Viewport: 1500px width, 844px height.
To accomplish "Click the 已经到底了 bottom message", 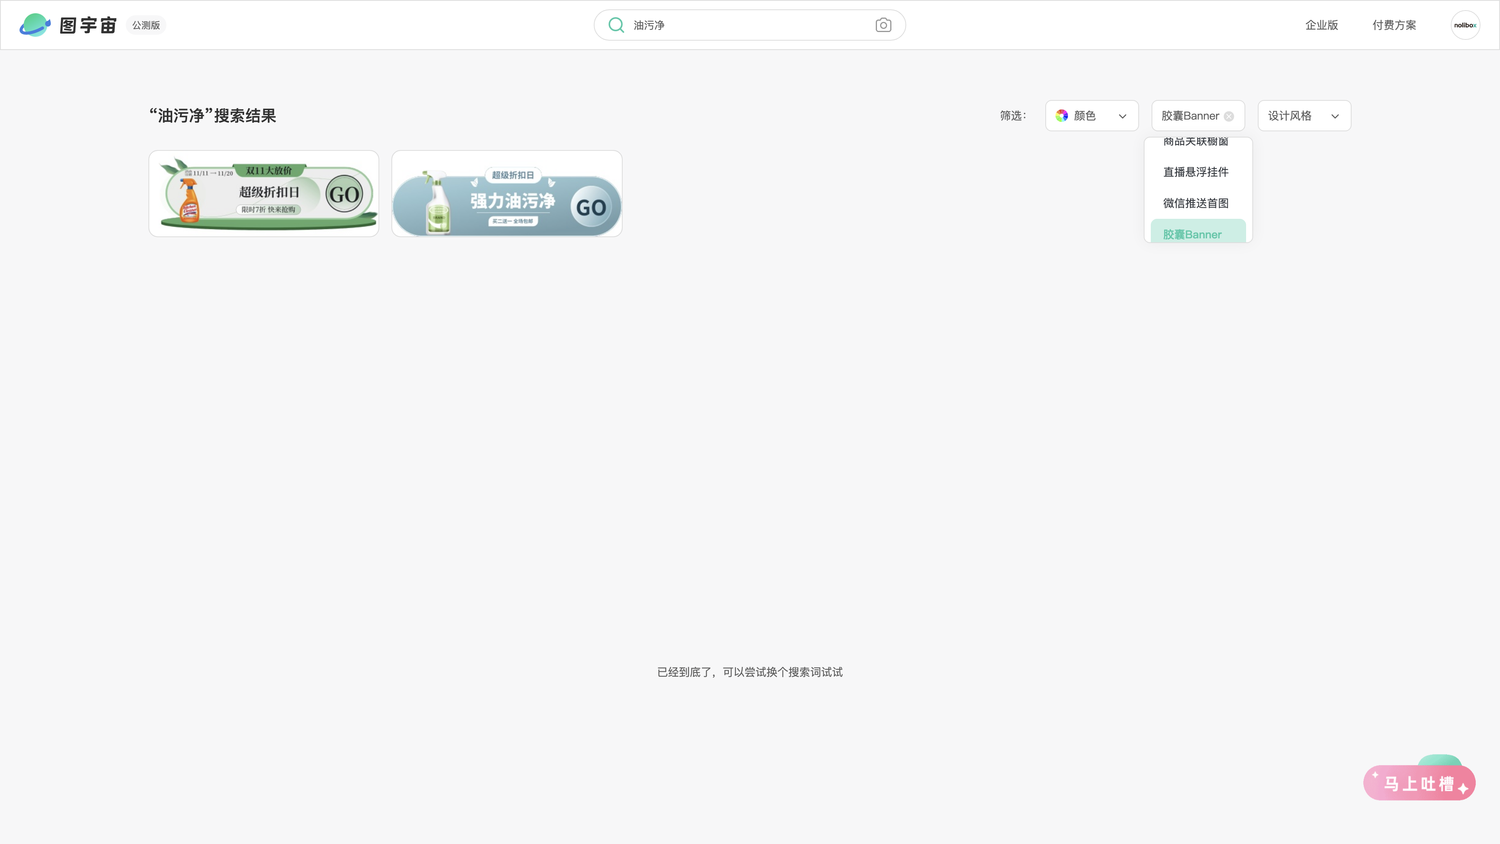I will (x=750, y=672).
